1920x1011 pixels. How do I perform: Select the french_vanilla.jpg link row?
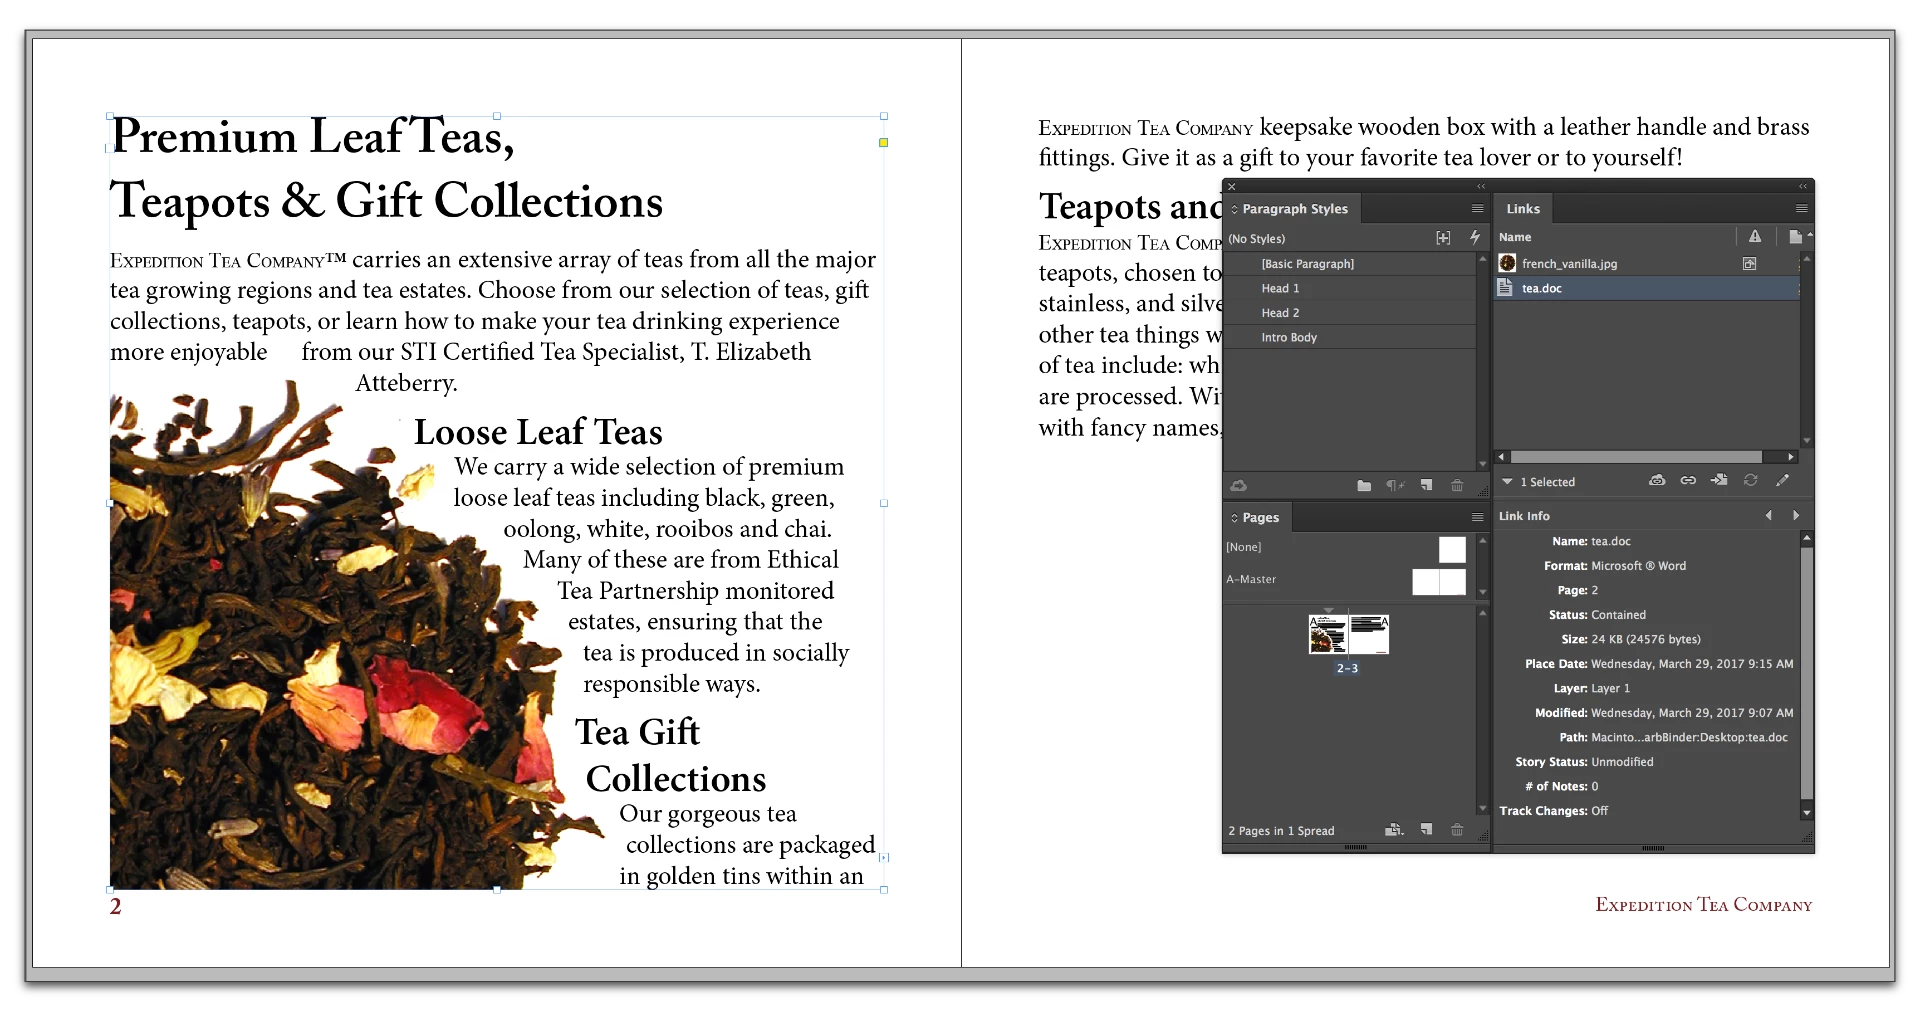[1646, 264]
